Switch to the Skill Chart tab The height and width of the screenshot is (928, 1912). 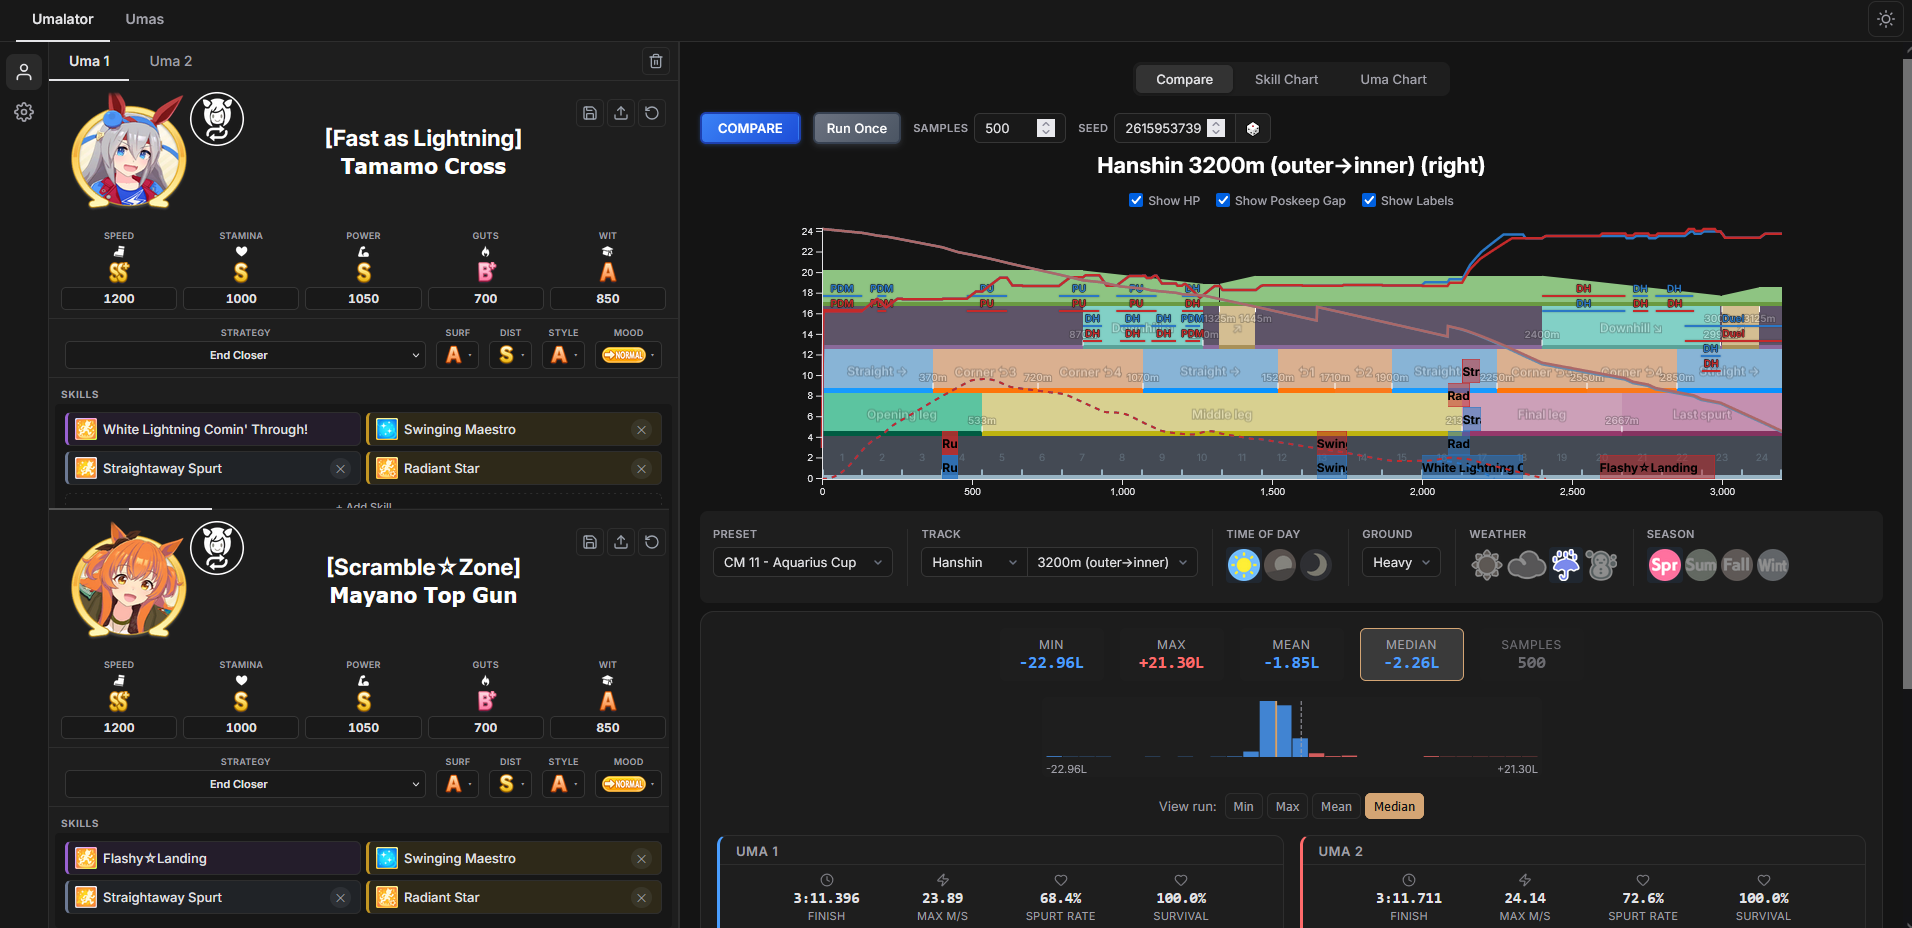click(x=1286, y=79)
